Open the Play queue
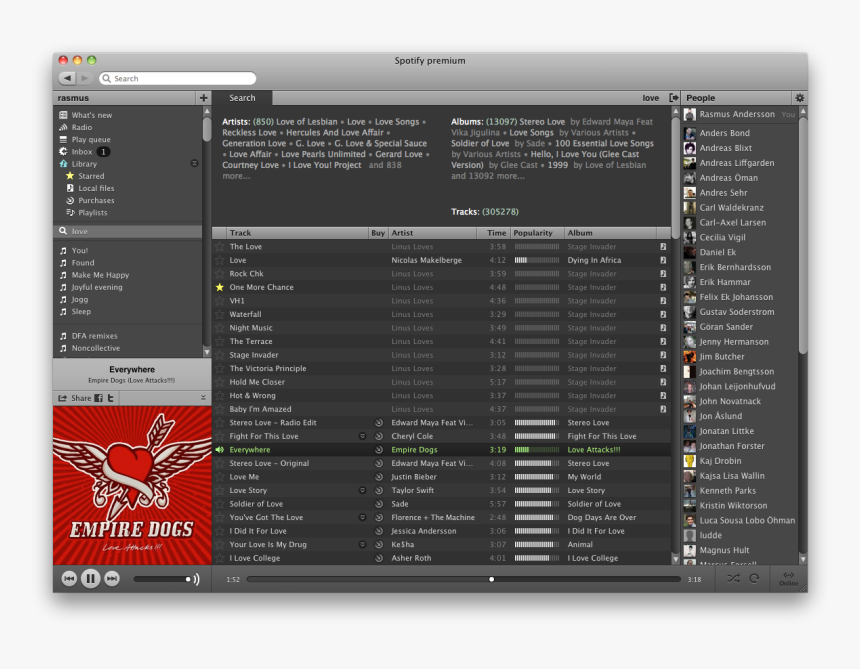This screenshot has height=669, width=860. (x=89, y=139)
